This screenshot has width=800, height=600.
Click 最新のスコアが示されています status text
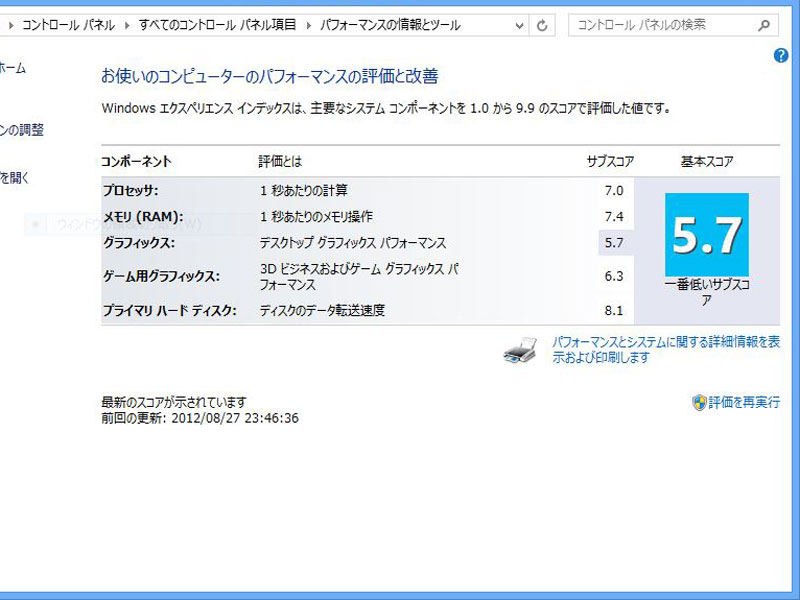click(x=173, y=403)
